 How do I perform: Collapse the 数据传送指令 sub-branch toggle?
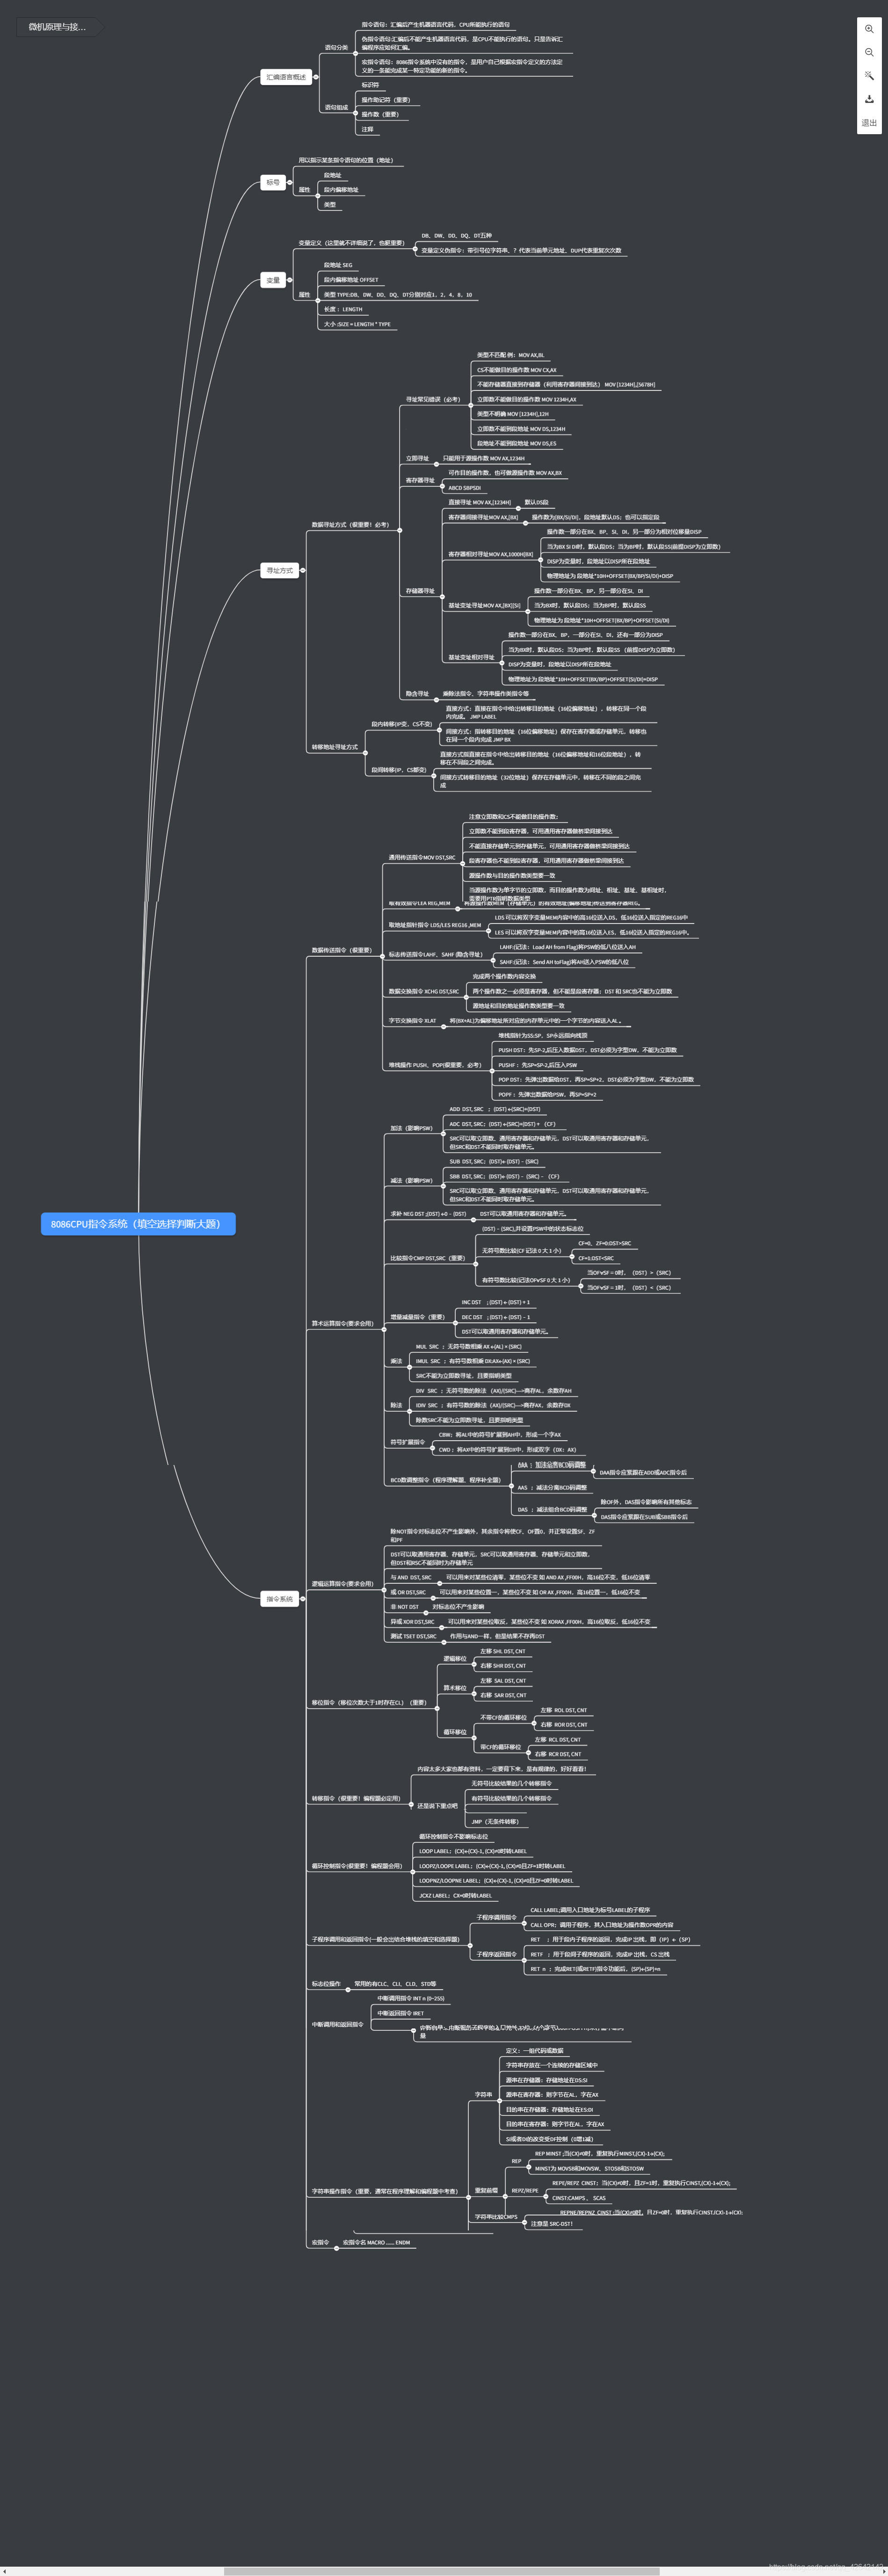[382, 955]
